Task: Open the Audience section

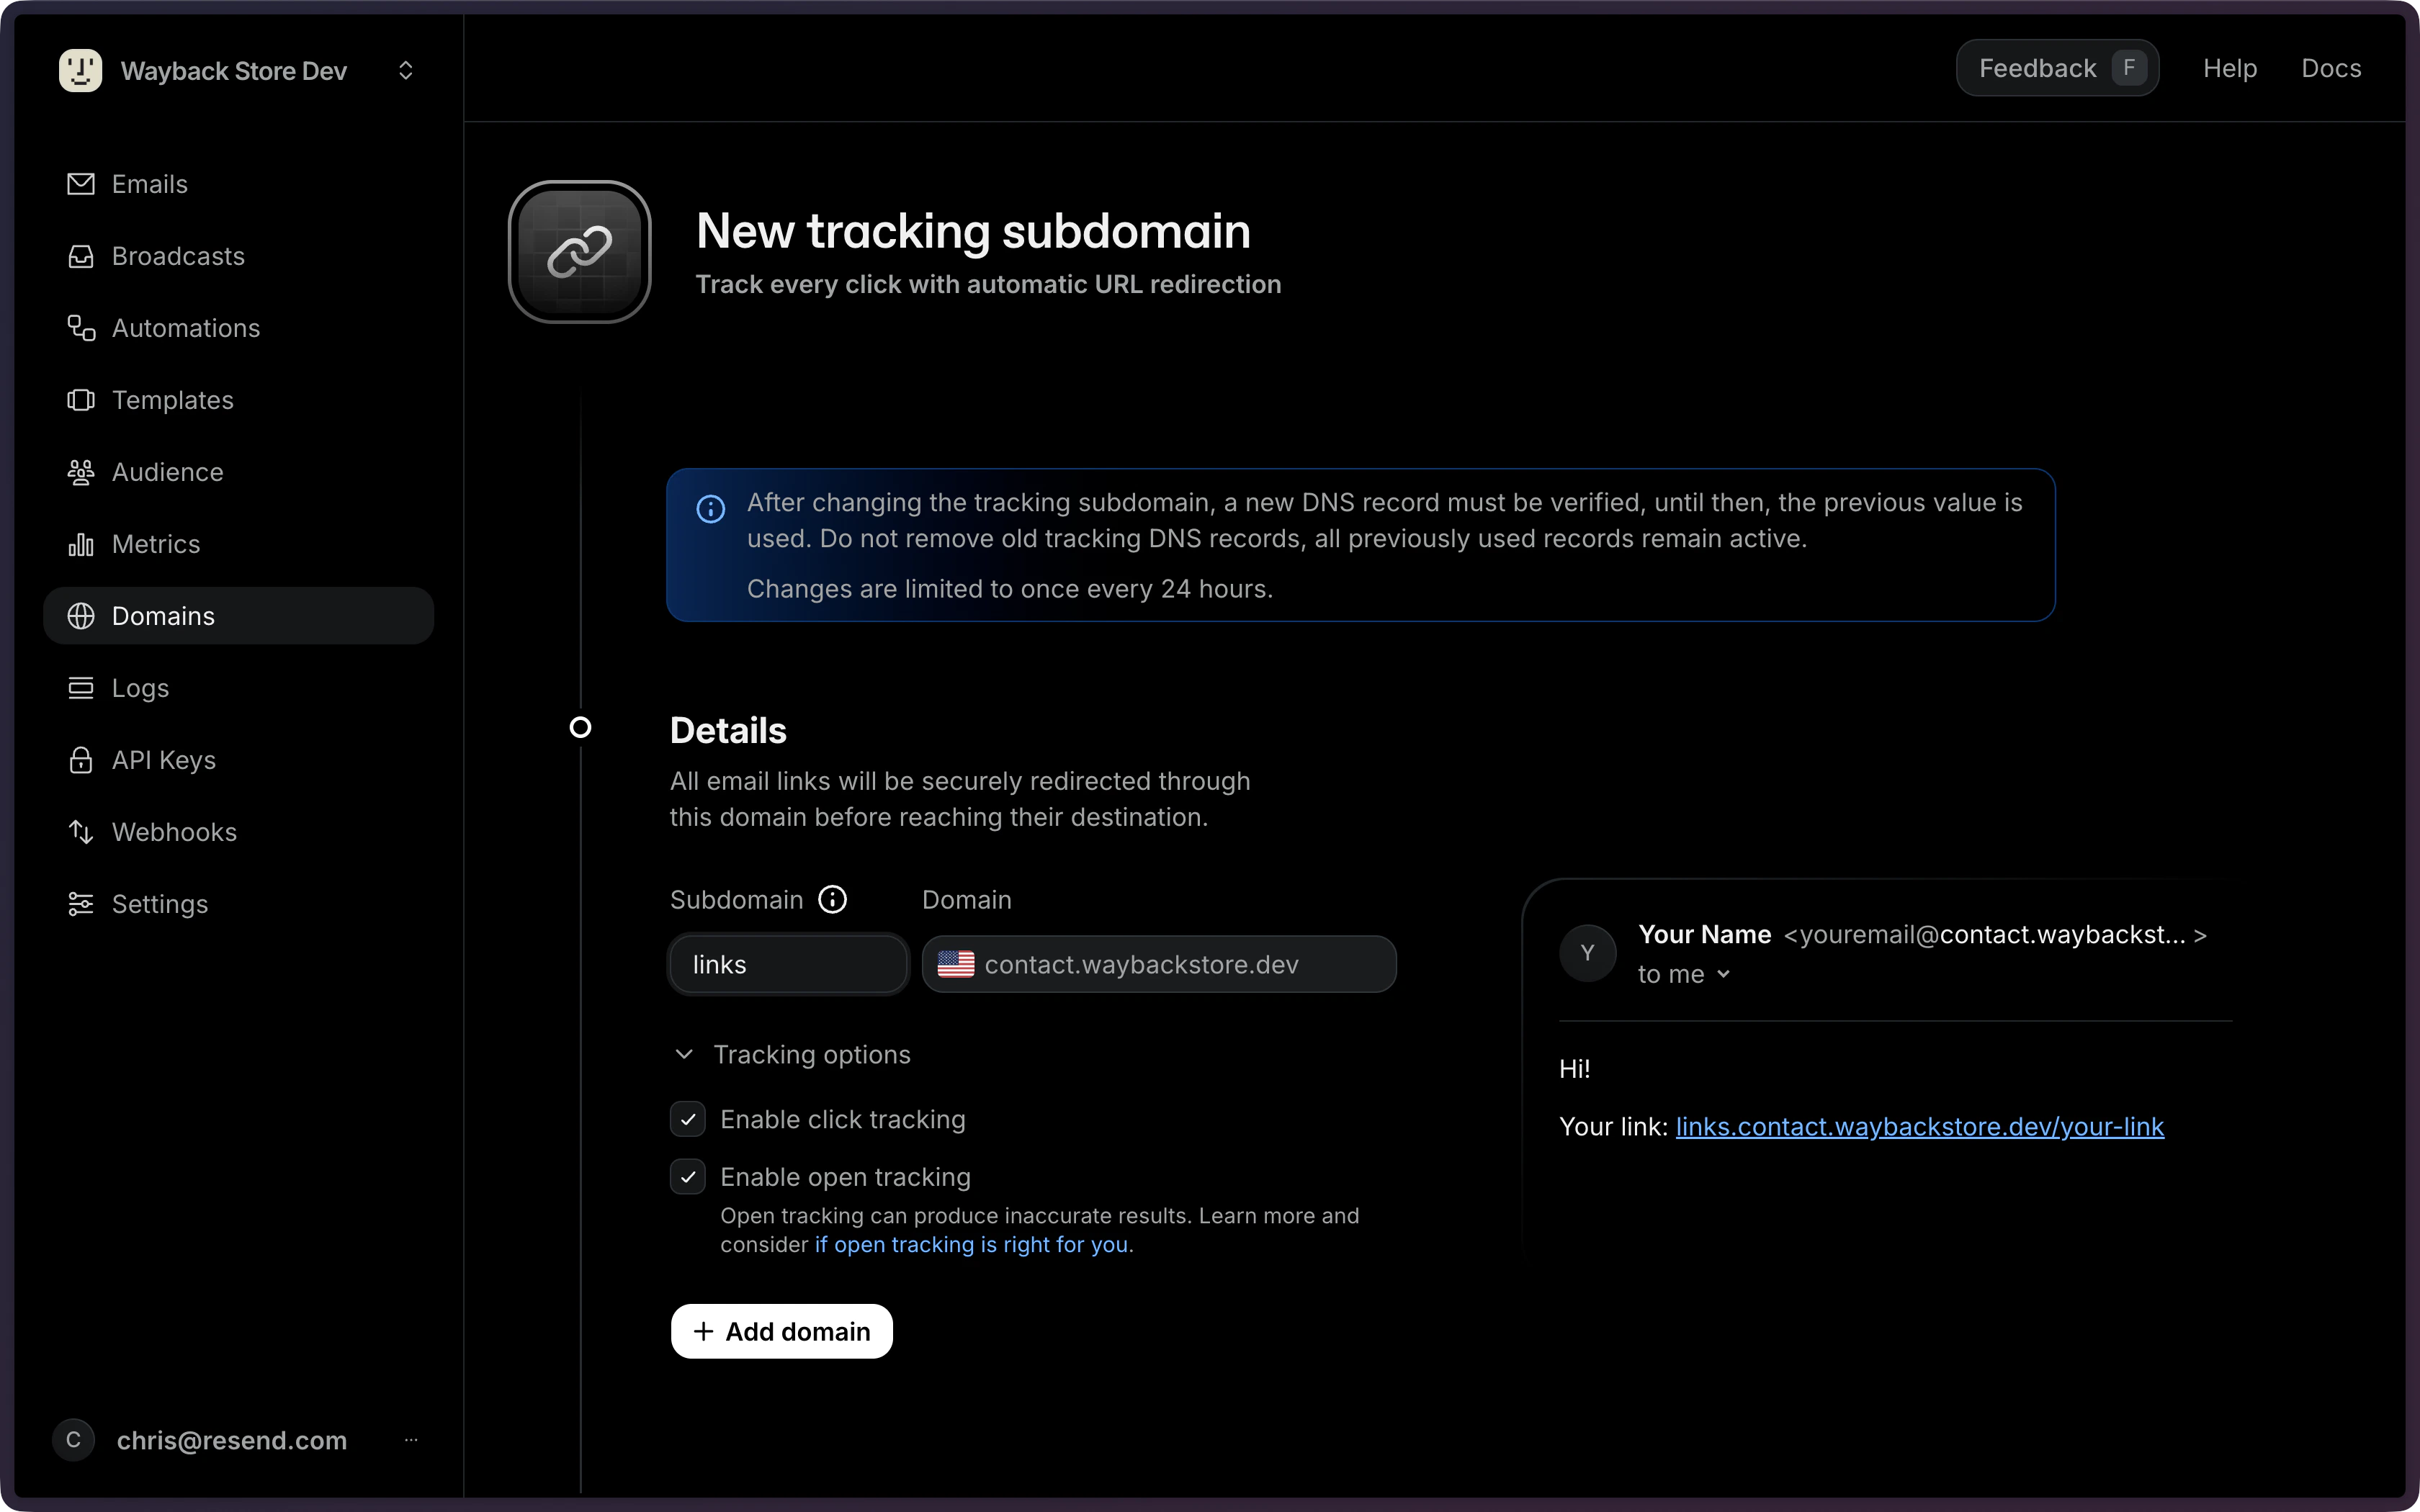Action: [167, 472]
